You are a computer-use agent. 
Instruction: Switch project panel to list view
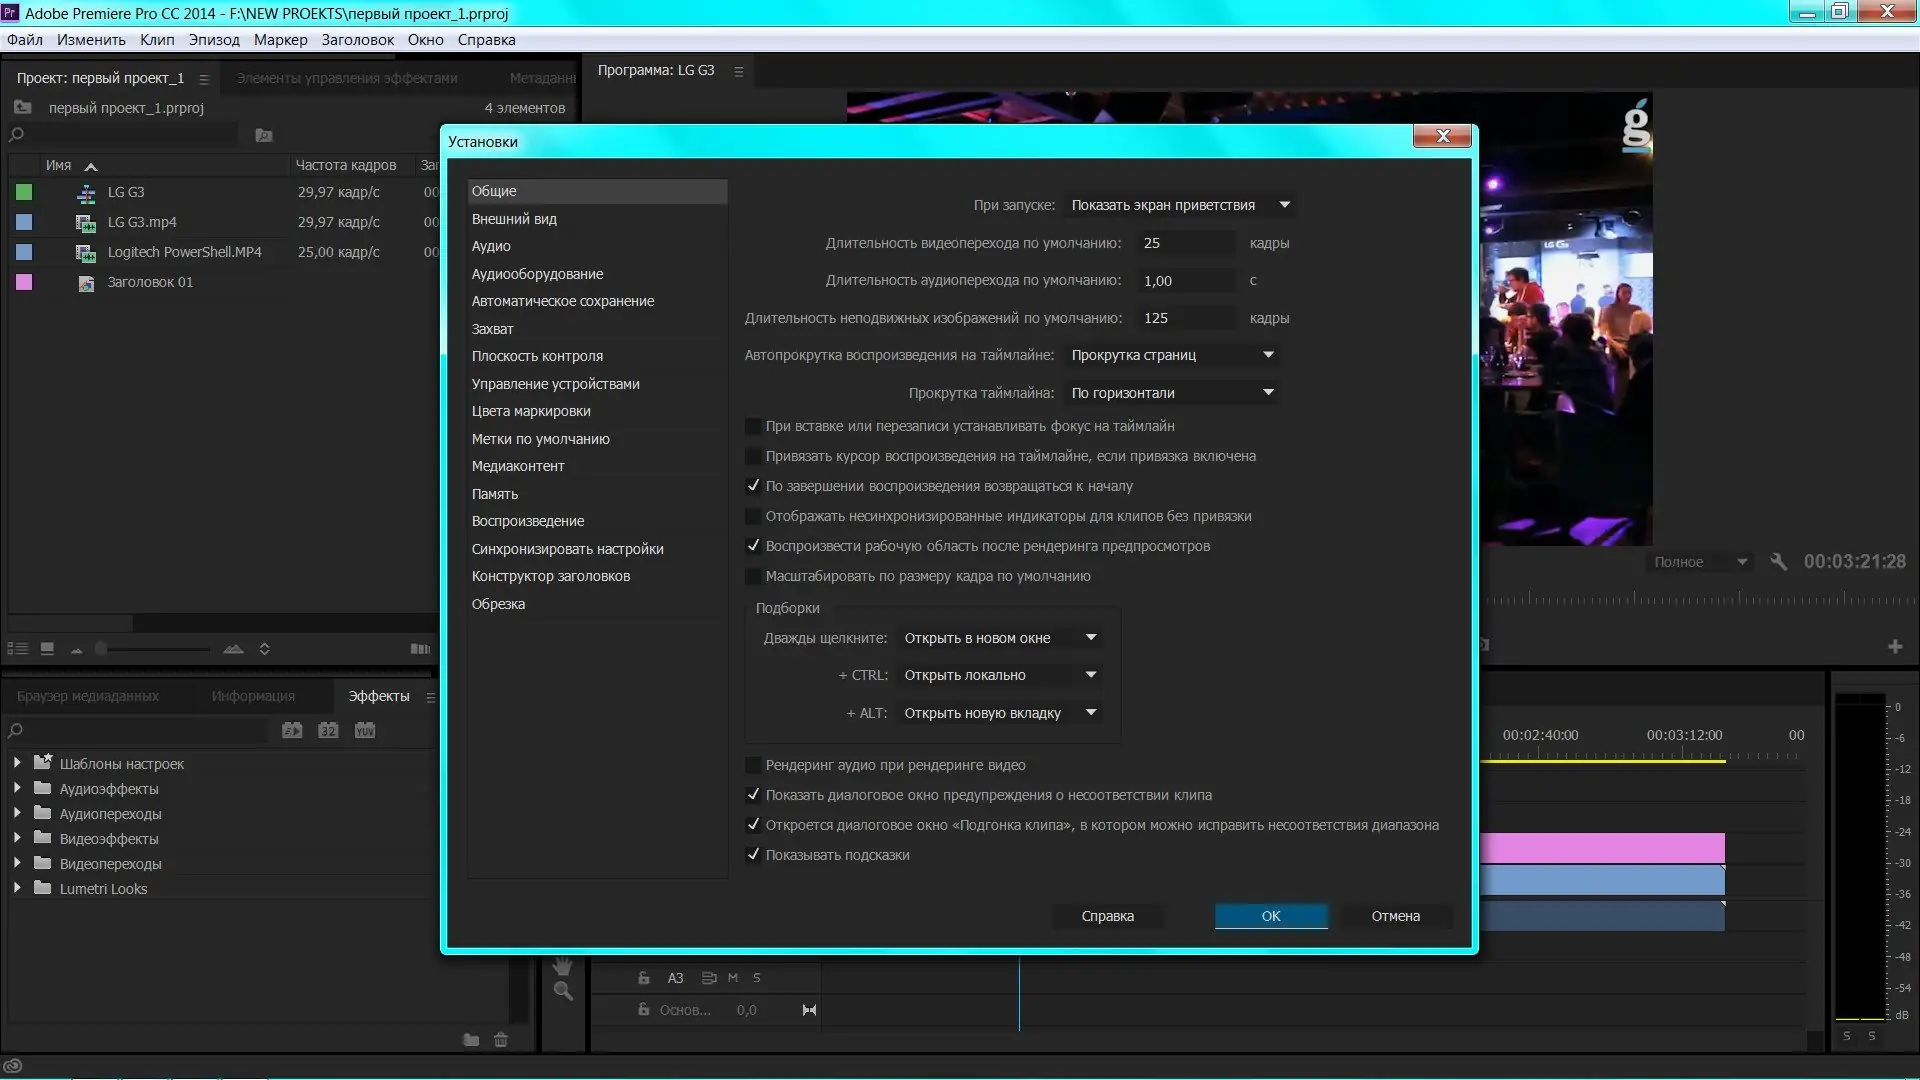pos(18,649)
